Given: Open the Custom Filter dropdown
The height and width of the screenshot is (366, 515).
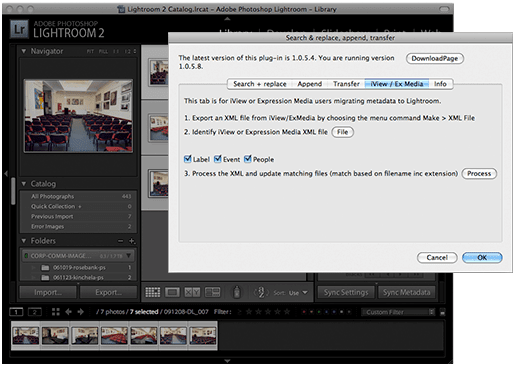Looking at the screenshot, I should pos(398,312).
